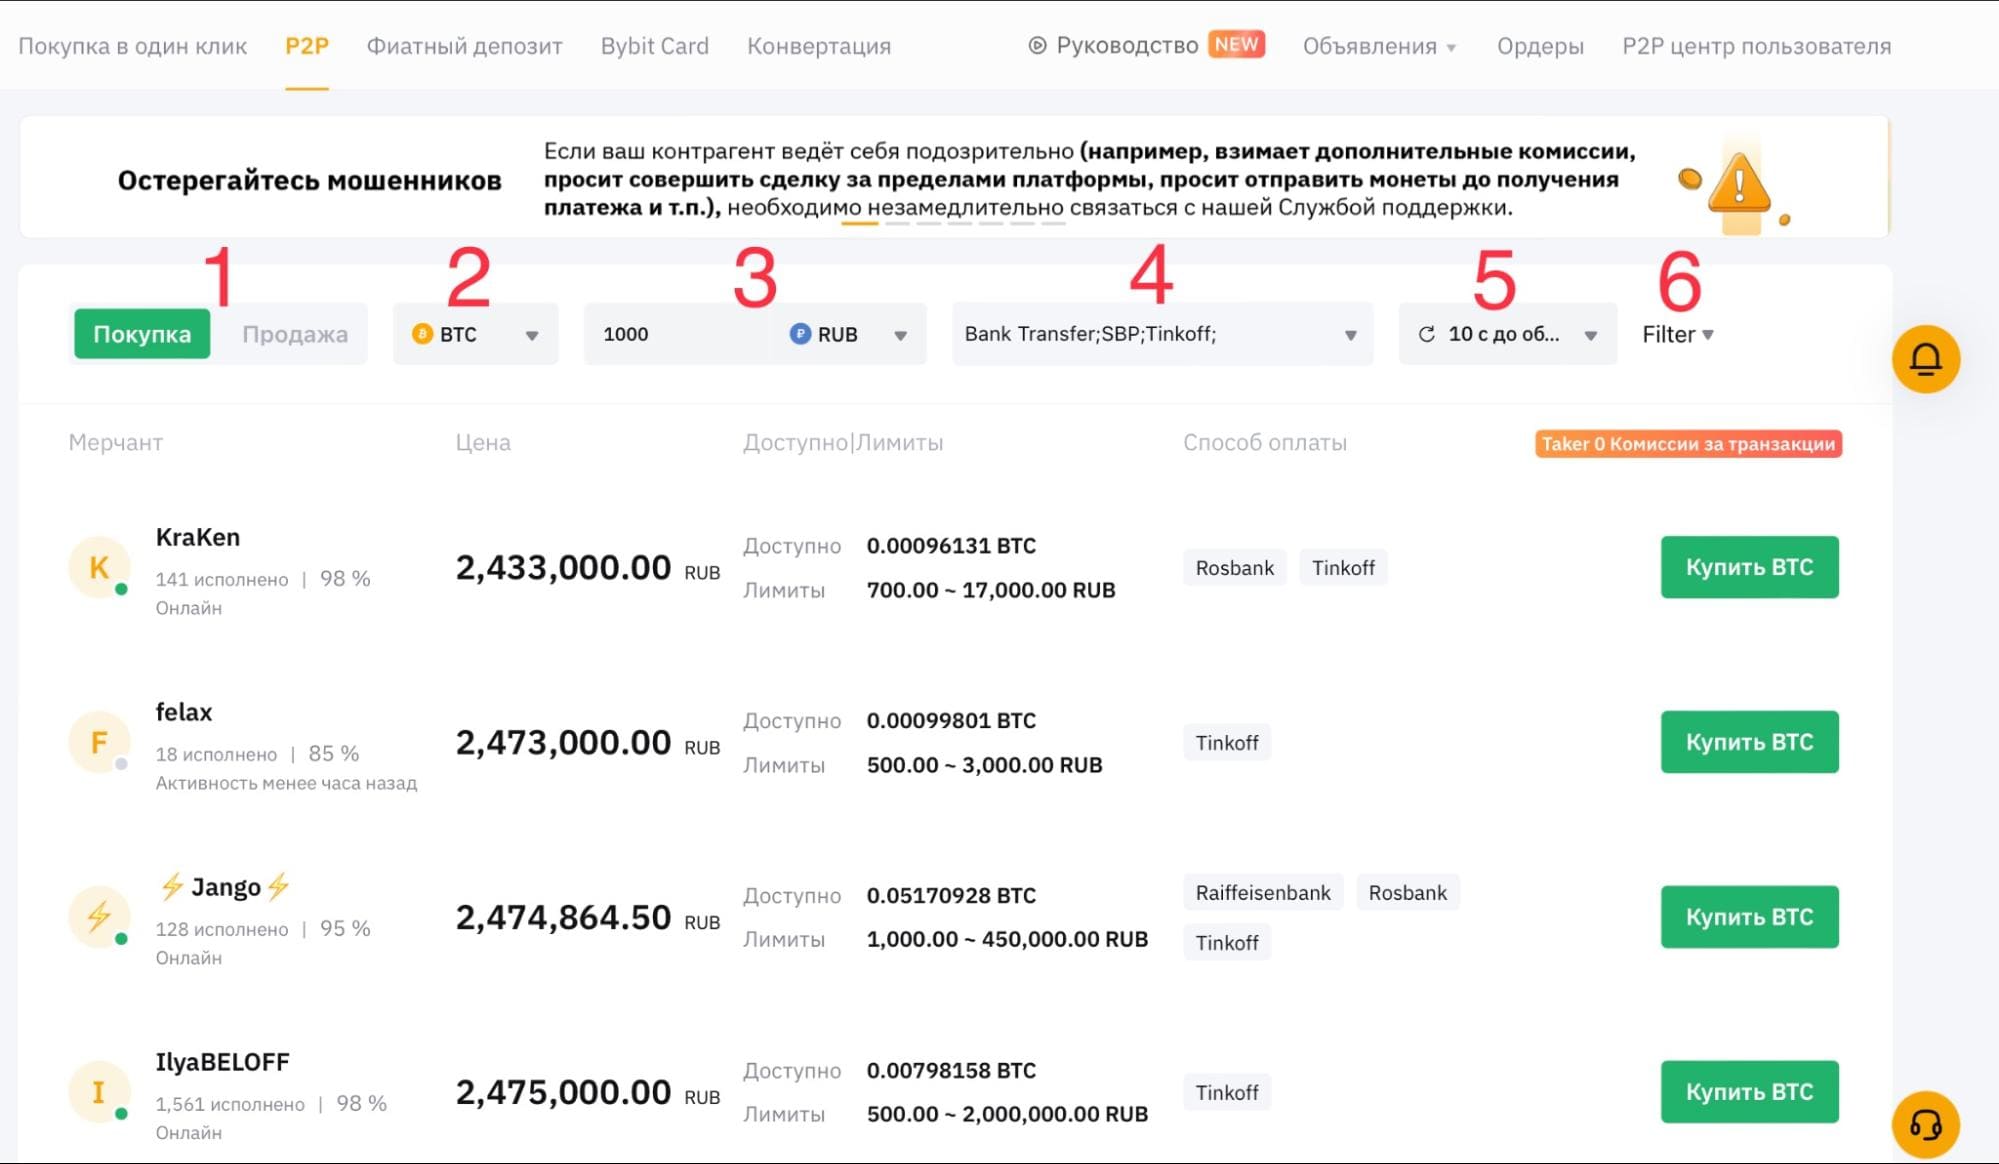Image resolution: width=1999 pixels, height=1164 pixels.
Task: Open the Ордеры page
Action: [1540, 46]
